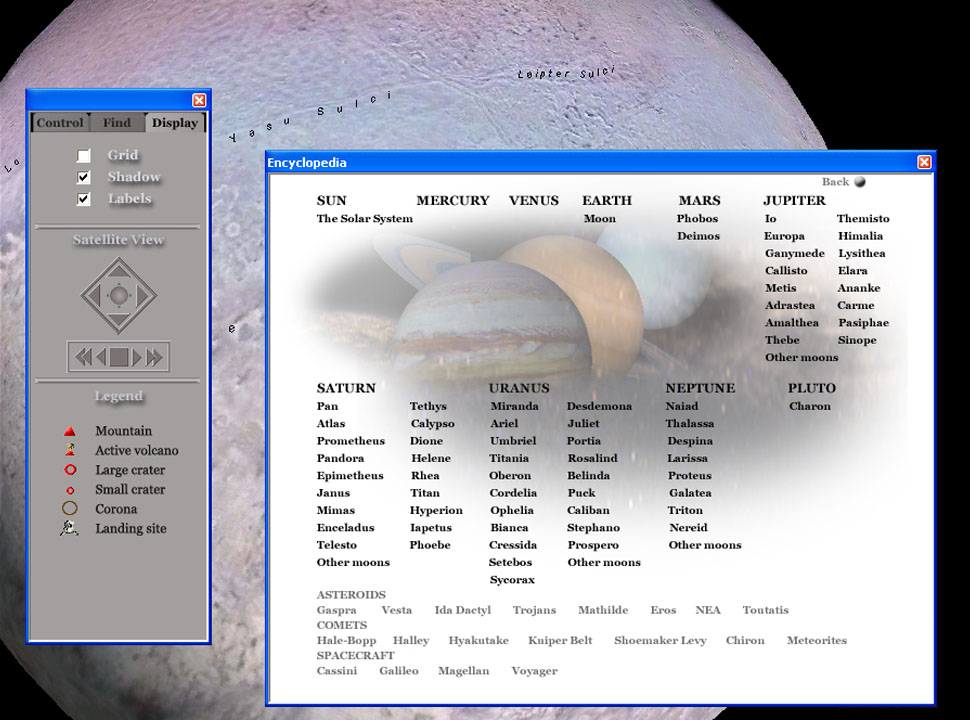Open the Iapetus entry
970x720 pixels.
click(431, 528)
